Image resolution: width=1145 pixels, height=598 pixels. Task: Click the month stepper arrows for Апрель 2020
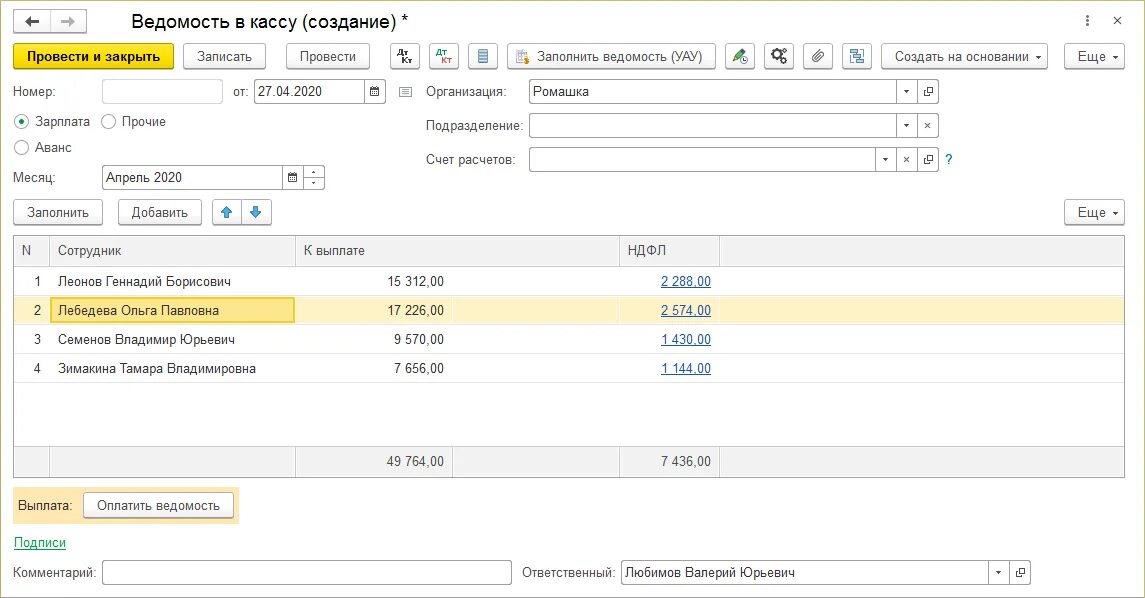(x=314, y=178)
